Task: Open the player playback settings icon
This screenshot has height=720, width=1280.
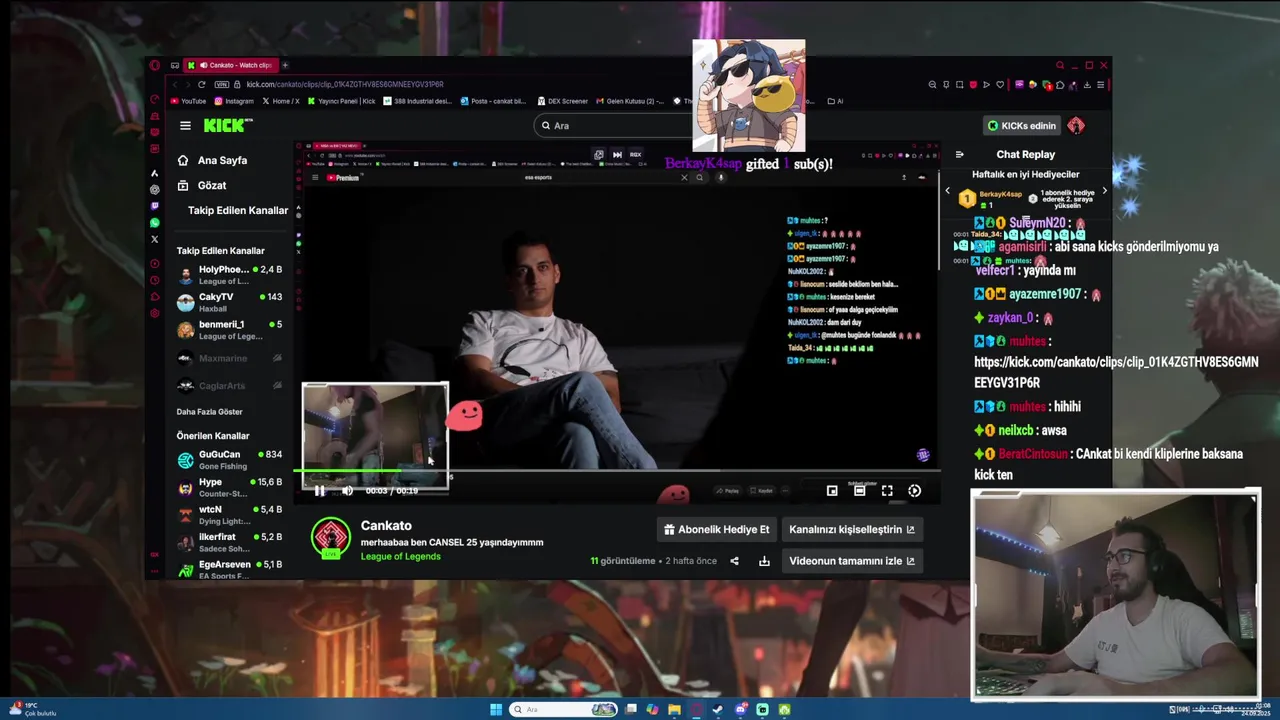Action: [x=914, y=491]
